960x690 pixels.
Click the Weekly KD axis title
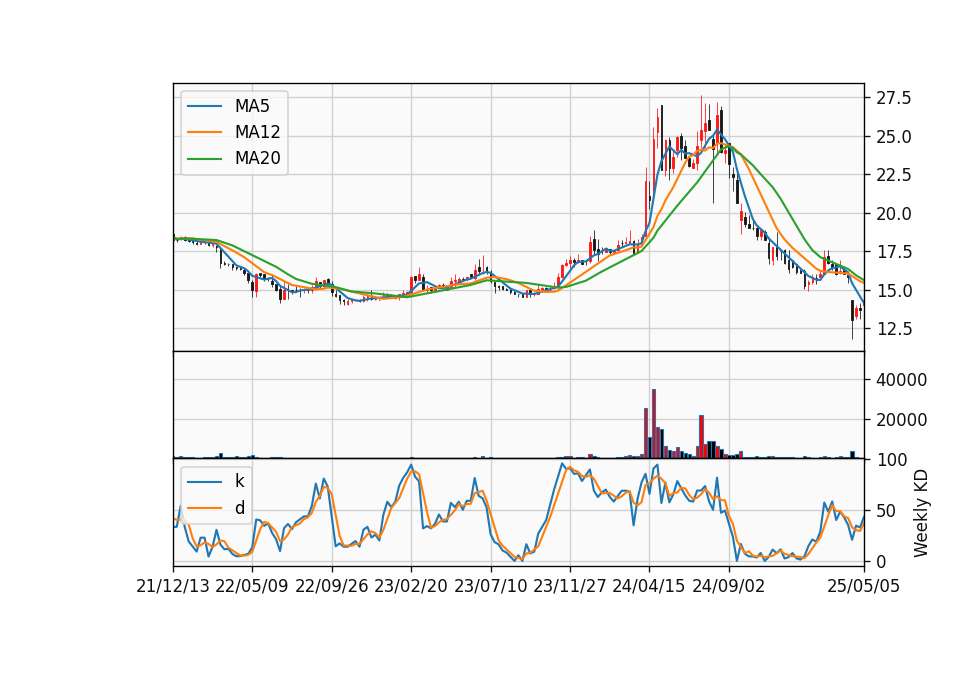click(x=921, y=514)
